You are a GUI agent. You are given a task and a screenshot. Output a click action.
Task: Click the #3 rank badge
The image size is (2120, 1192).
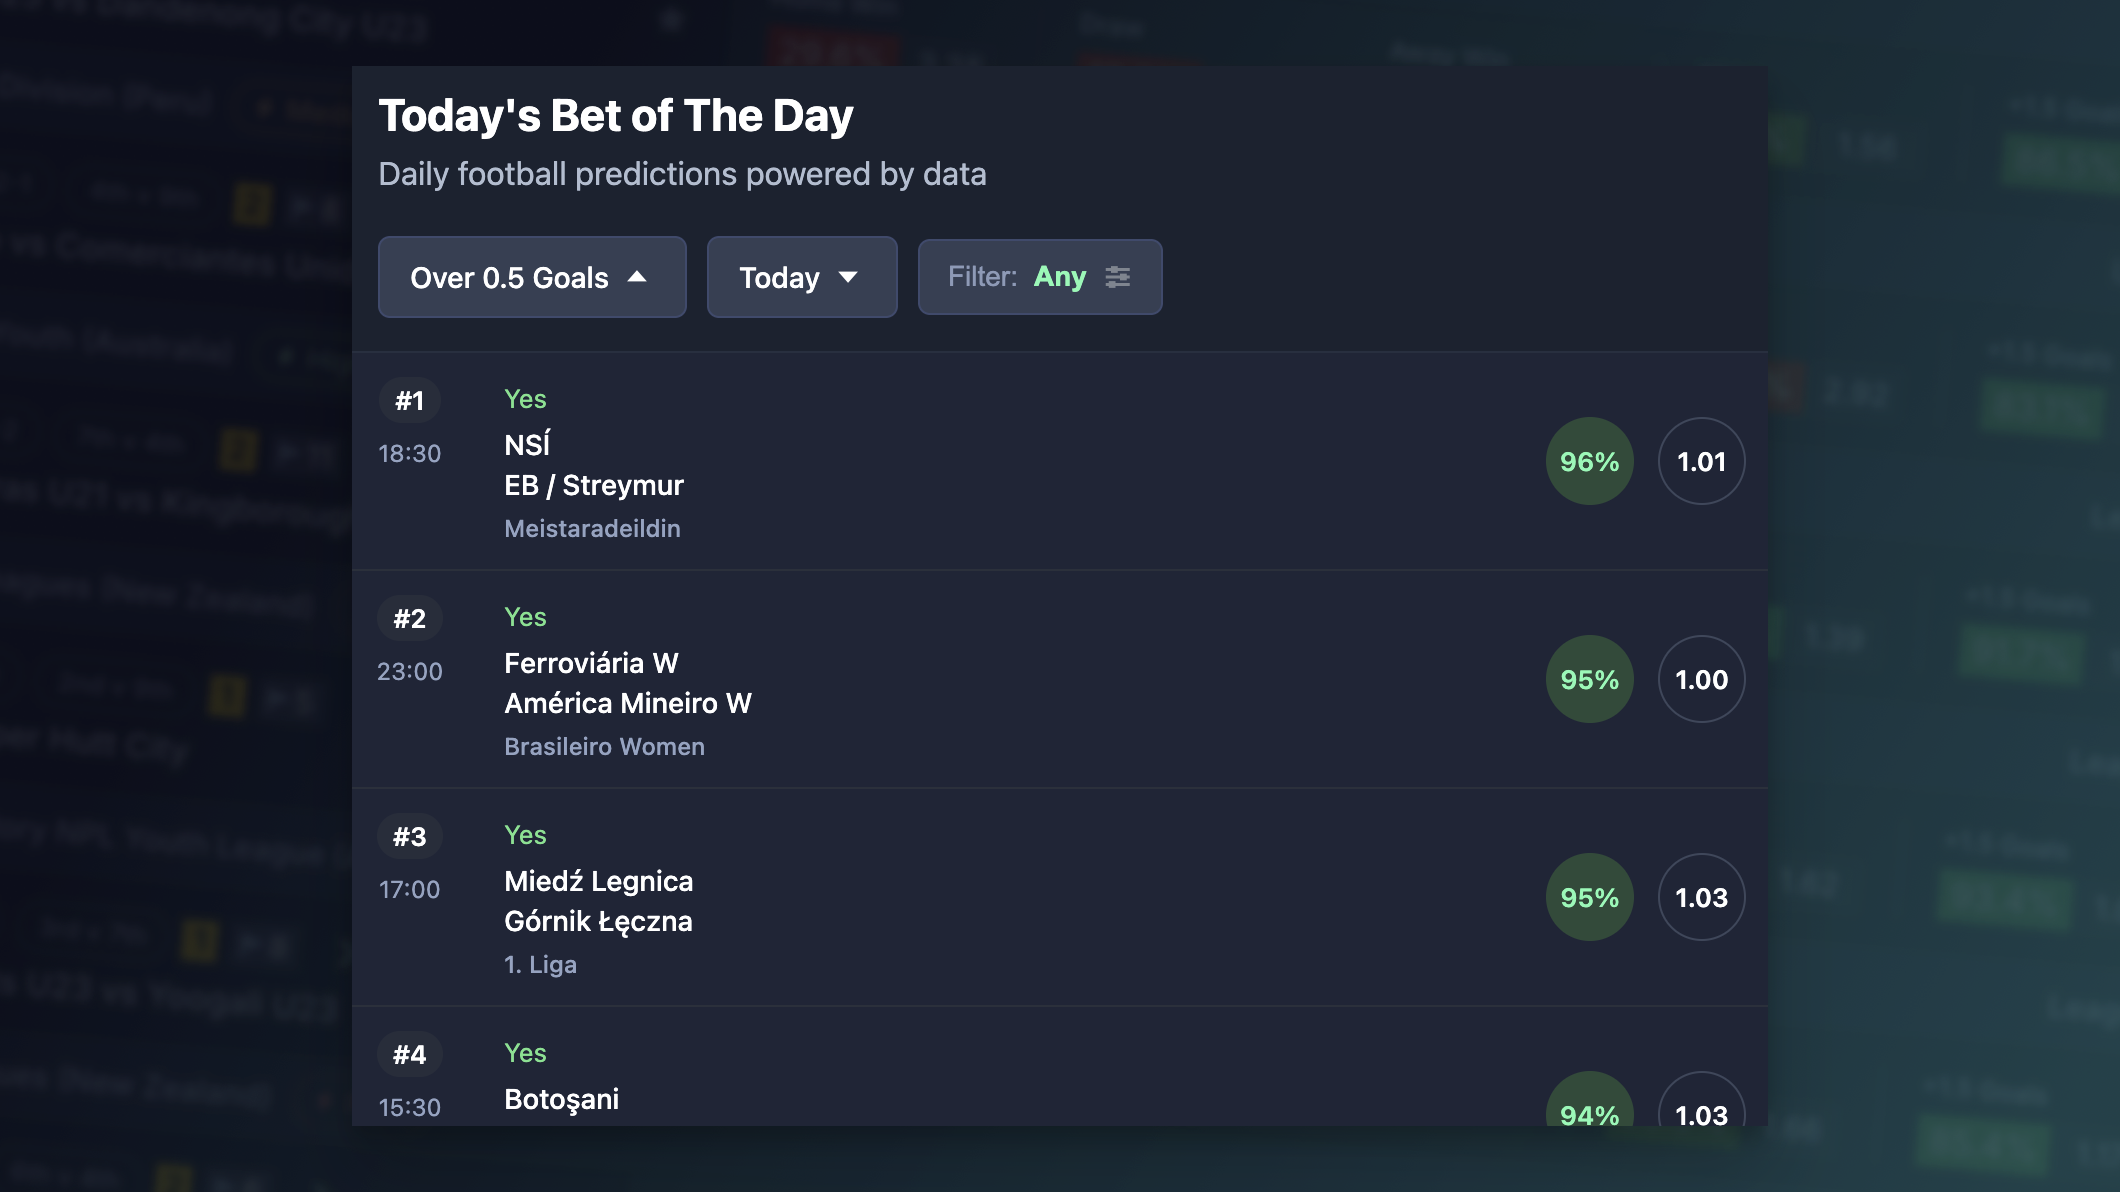tap(409, 837)
